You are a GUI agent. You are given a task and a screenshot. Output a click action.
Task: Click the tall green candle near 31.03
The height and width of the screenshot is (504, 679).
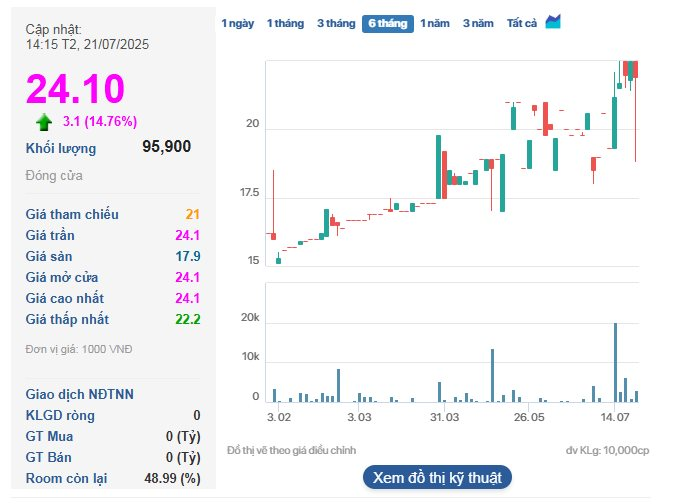click(x=439, y=167)
